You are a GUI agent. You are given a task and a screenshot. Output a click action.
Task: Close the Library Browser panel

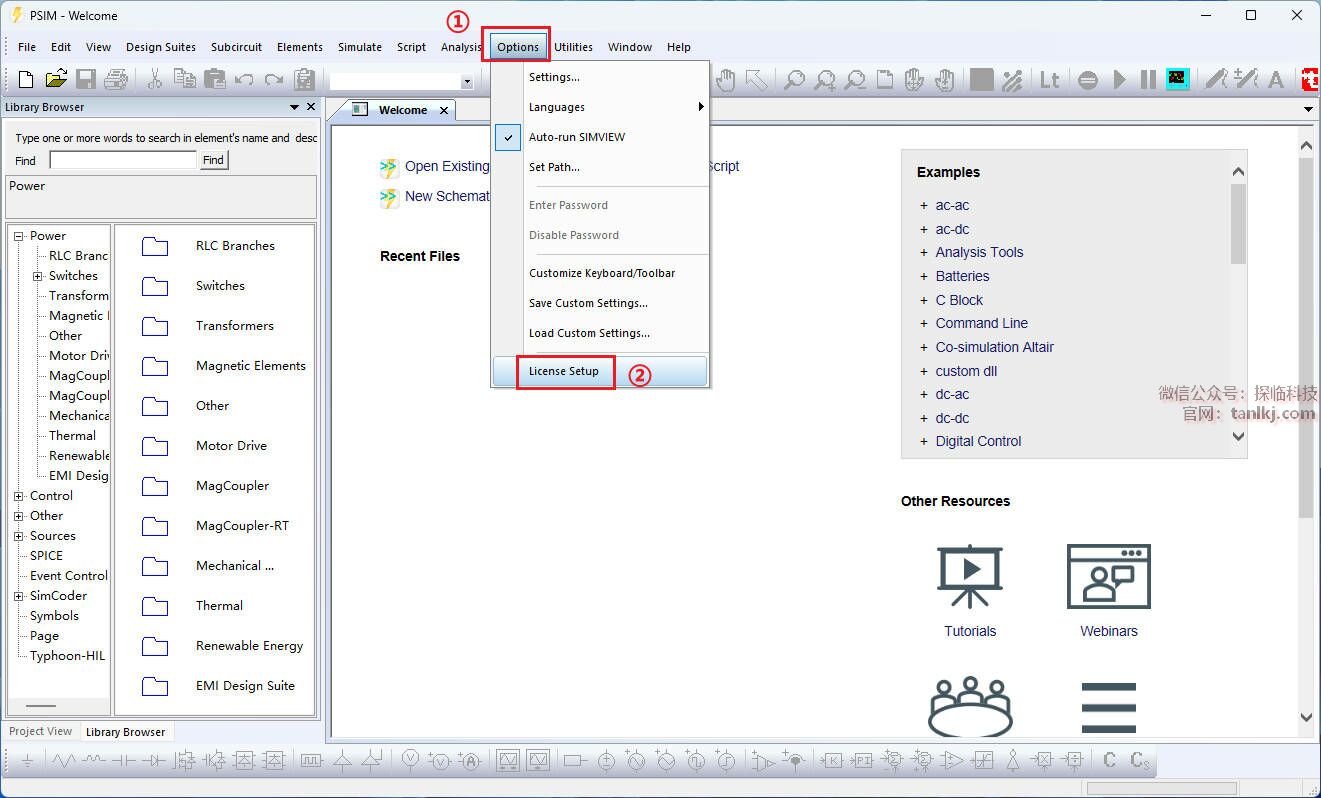click(x=311, y=107)
